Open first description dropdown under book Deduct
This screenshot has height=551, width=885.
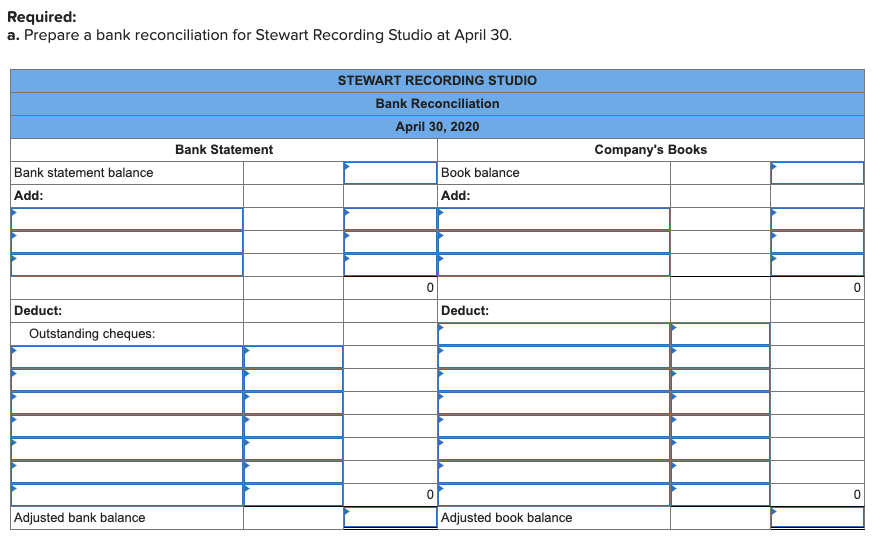[x=554, y=334]
